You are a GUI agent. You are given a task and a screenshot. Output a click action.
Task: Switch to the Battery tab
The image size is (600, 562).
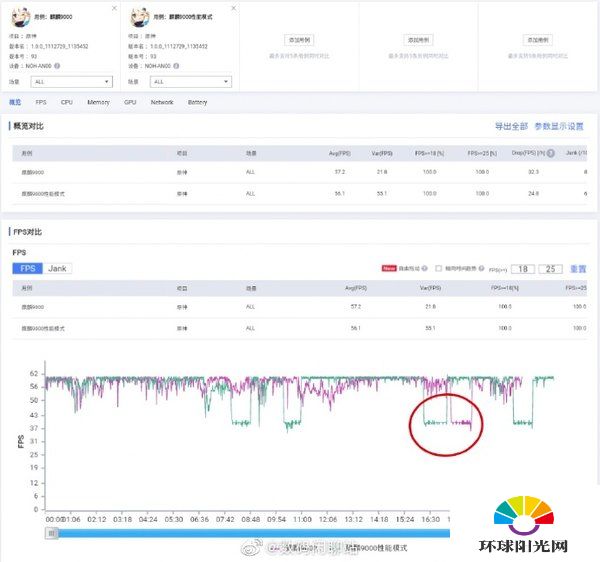point(197,102)
